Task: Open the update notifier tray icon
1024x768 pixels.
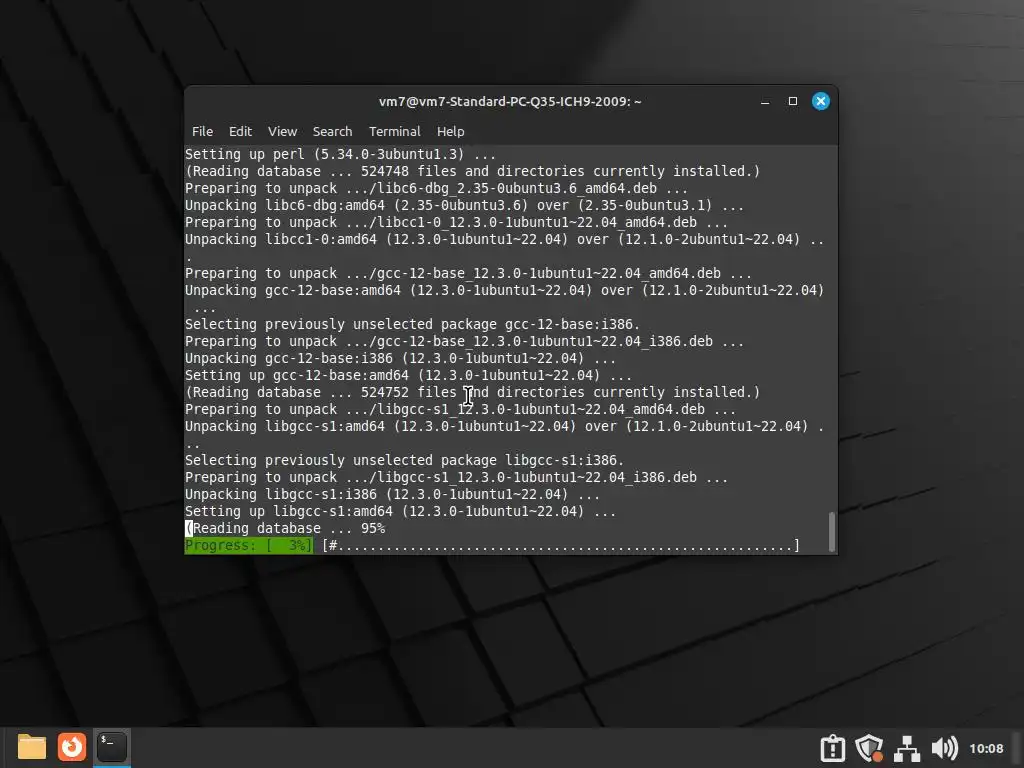Action: [x=833, y=748]
